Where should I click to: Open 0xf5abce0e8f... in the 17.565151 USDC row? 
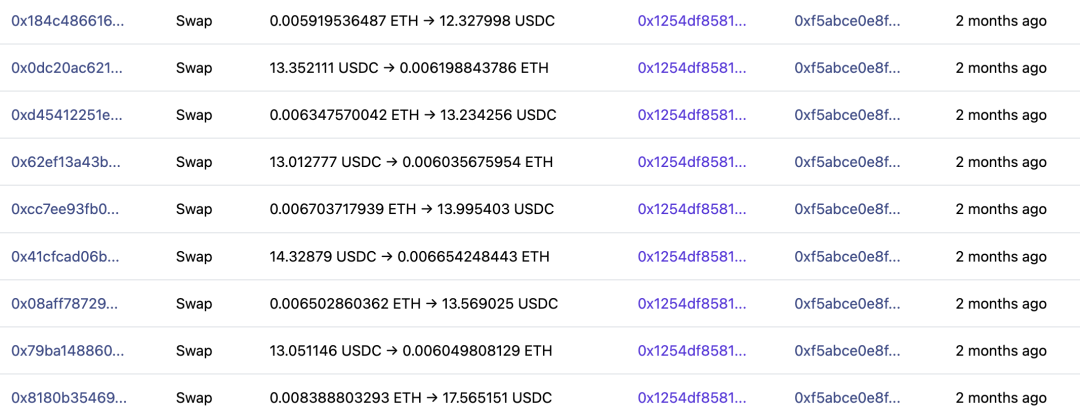[x=848, y=397]
